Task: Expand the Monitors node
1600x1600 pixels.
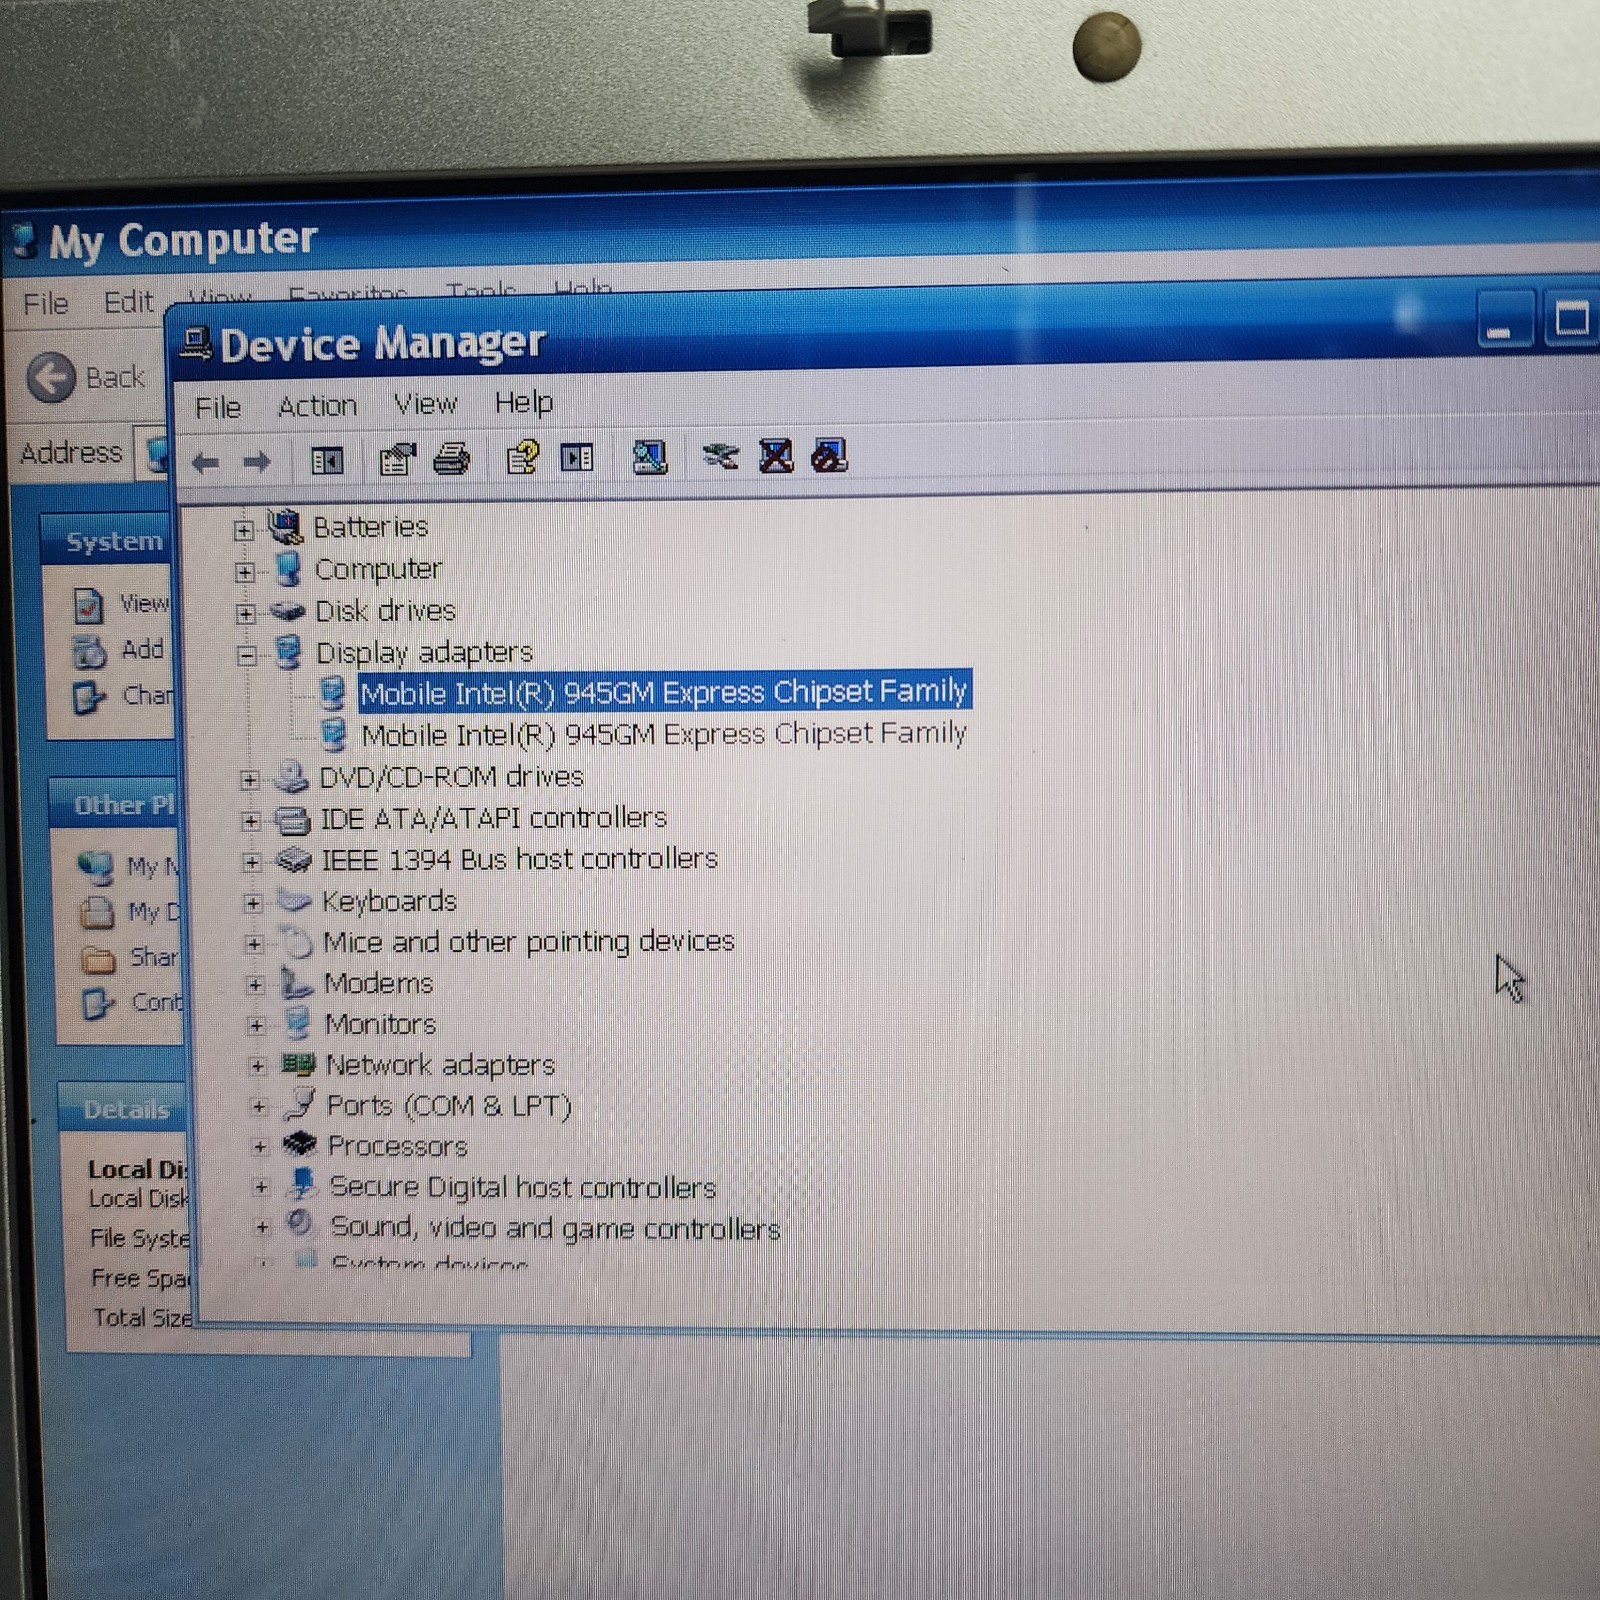Action: pyautogui.click(x=257, y=1026)
